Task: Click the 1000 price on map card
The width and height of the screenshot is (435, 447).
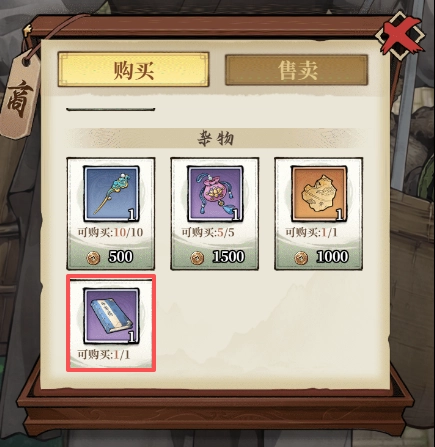Action: [332, 257]
